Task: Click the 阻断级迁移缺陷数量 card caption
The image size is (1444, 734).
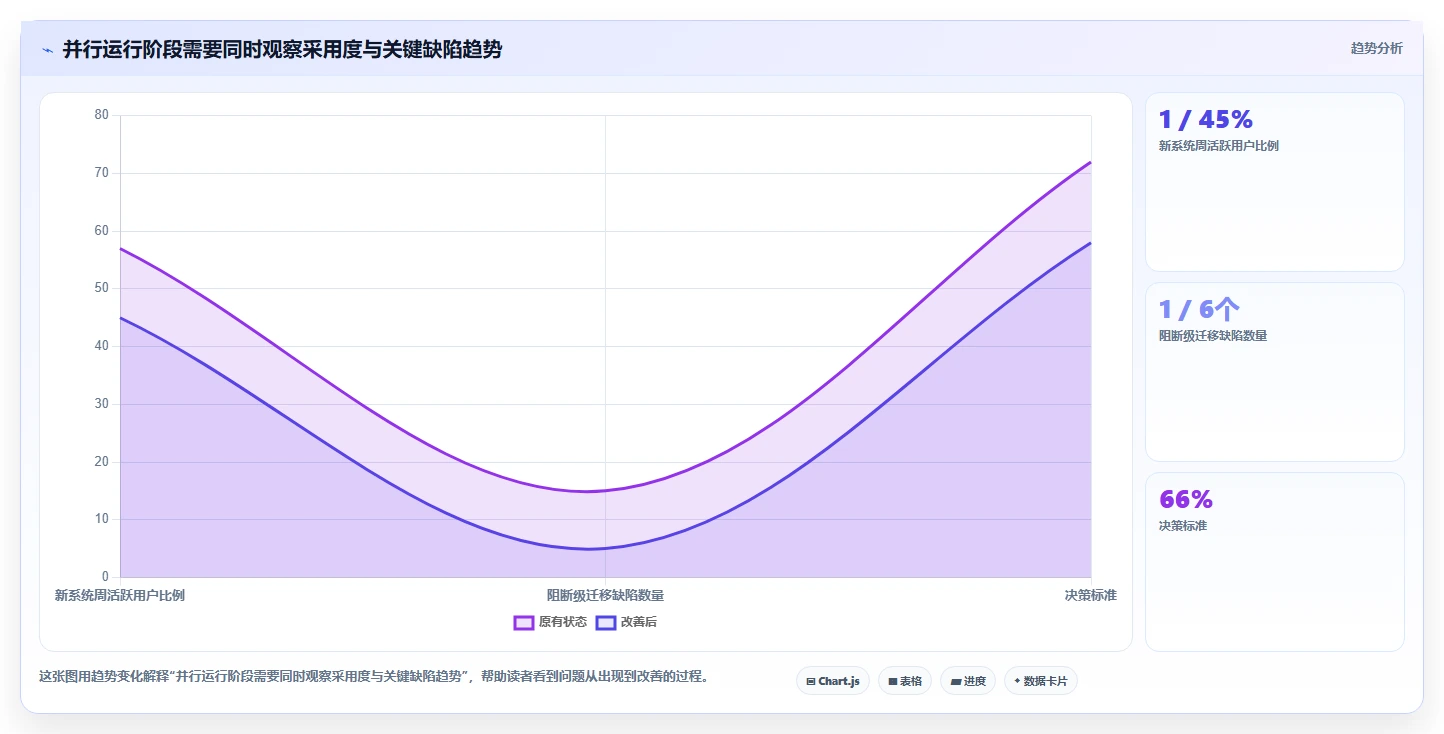Action: 1213,336
